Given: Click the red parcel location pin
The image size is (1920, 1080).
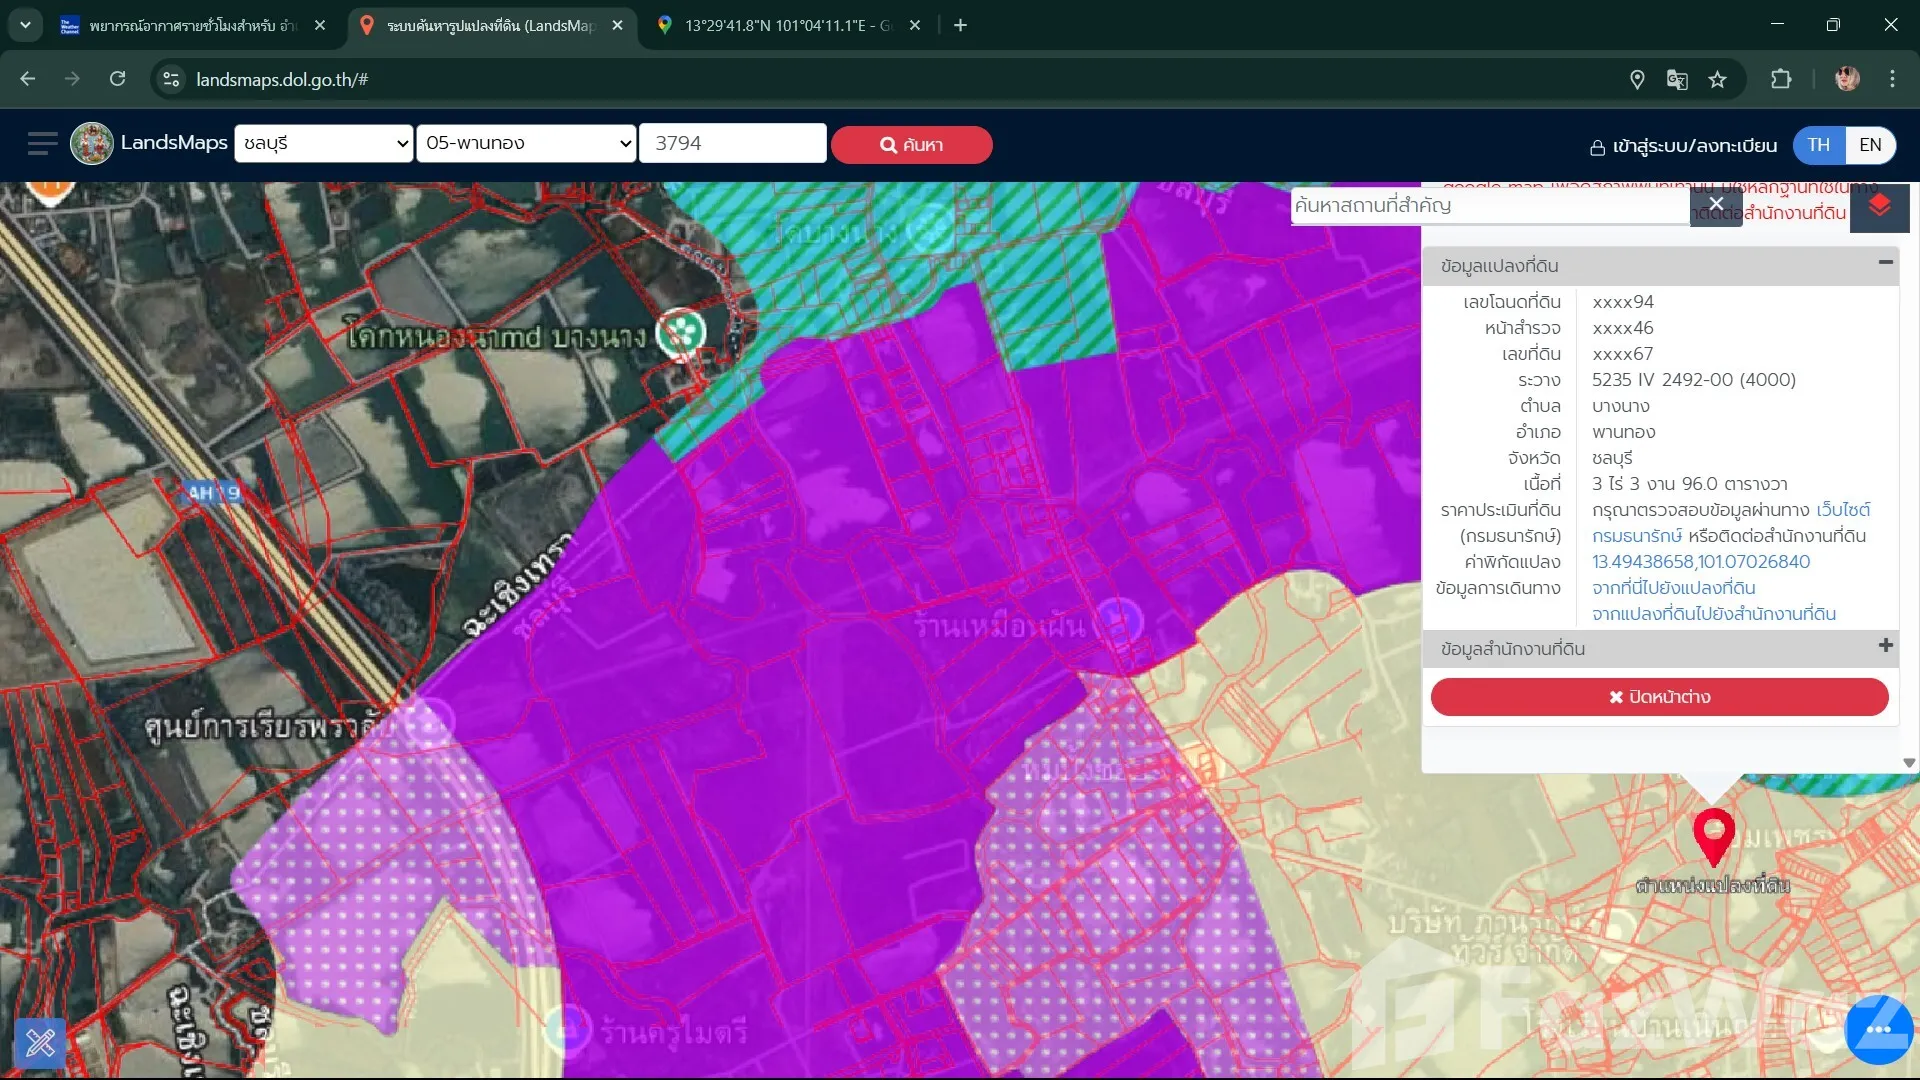Looking at the screenshot, I should point(1713,834).
